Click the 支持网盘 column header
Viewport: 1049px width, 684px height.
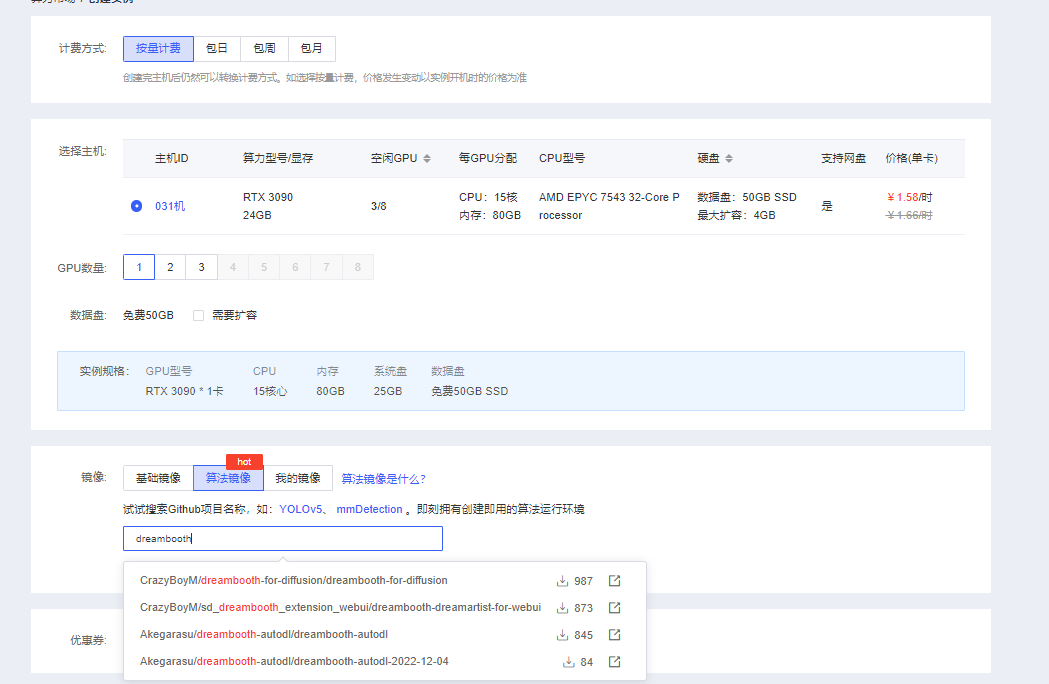(844, 159)
